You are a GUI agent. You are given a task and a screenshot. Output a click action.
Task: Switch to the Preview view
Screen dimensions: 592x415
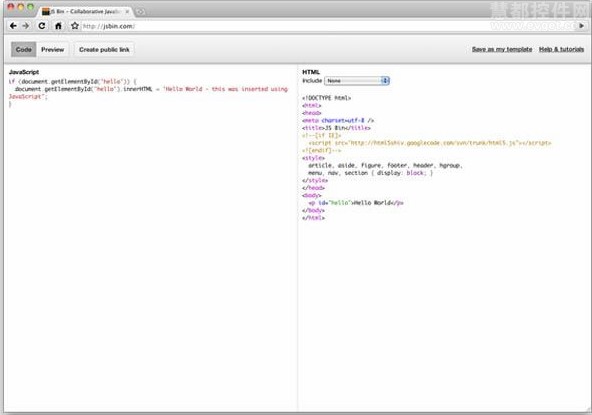(x=52, y=49)
